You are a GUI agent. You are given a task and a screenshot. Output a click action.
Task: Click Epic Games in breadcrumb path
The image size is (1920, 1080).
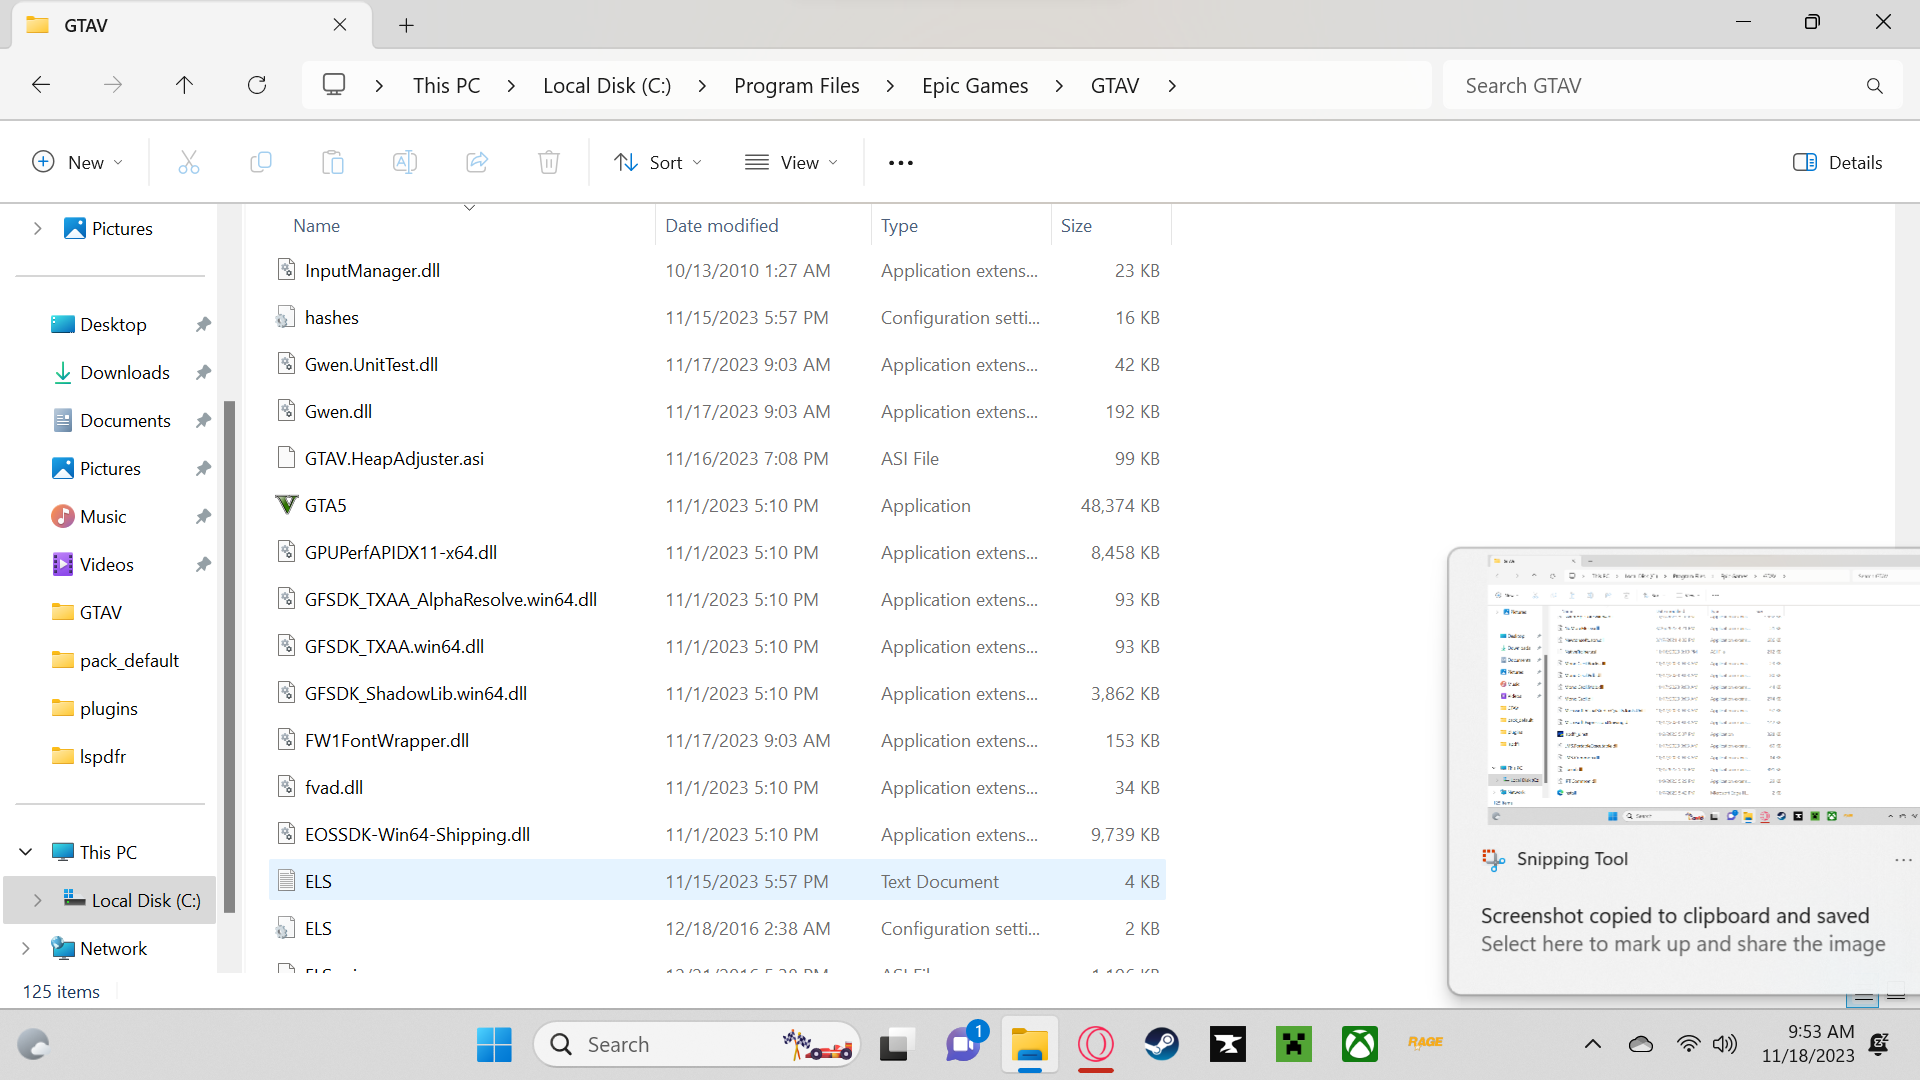974,85
